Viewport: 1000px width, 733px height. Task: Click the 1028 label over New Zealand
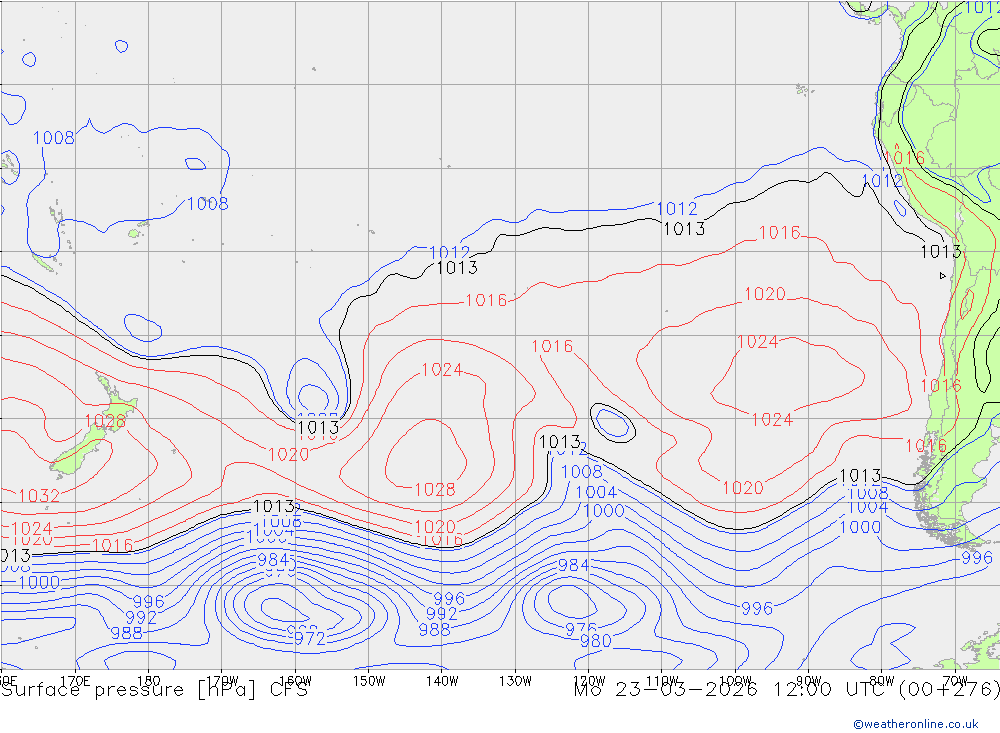(105, 421)
